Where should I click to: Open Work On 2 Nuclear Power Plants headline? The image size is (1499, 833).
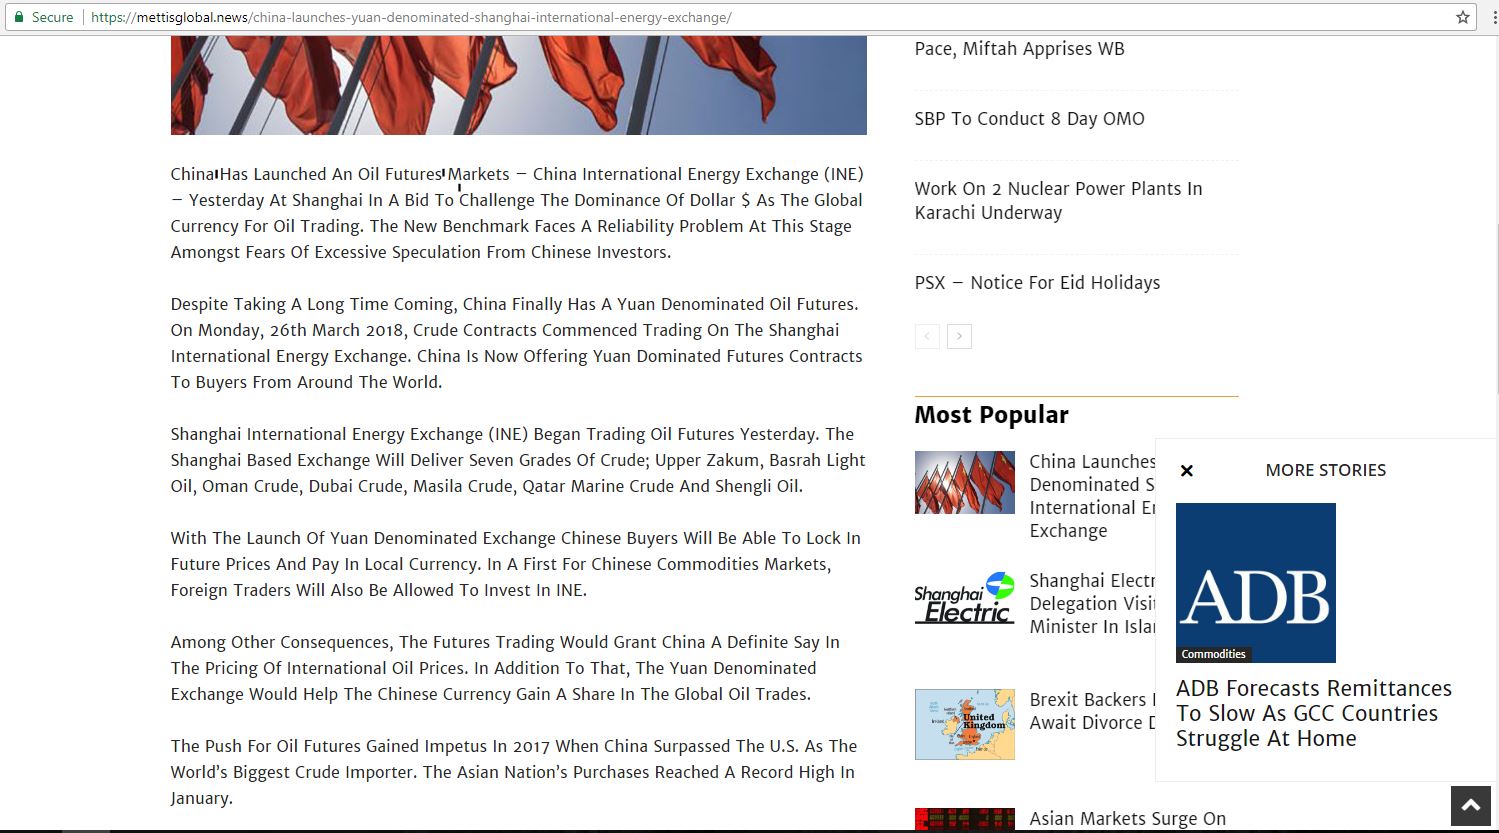coord(1058,201)
